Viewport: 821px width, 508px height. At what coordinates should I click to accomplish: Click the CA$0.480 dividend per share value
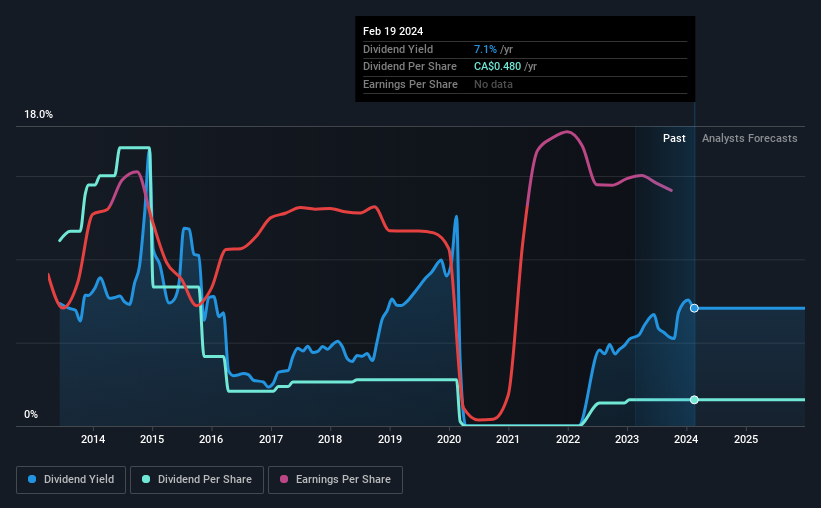pyautogui.click(x=497, y=67)
